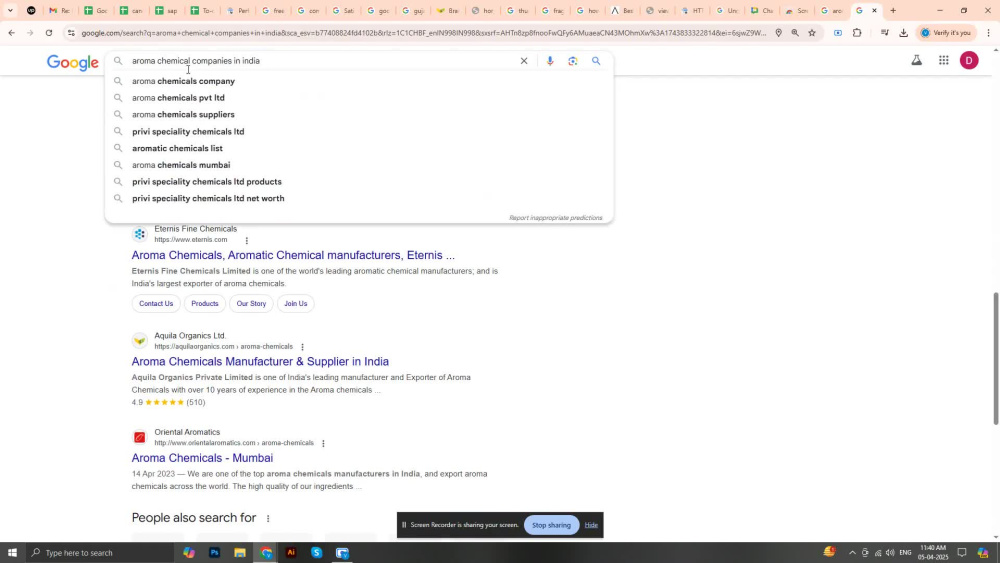Switch to the 'Perl' tab
The width and height of the screenshot is (1000, 563).
click(238, 10)
